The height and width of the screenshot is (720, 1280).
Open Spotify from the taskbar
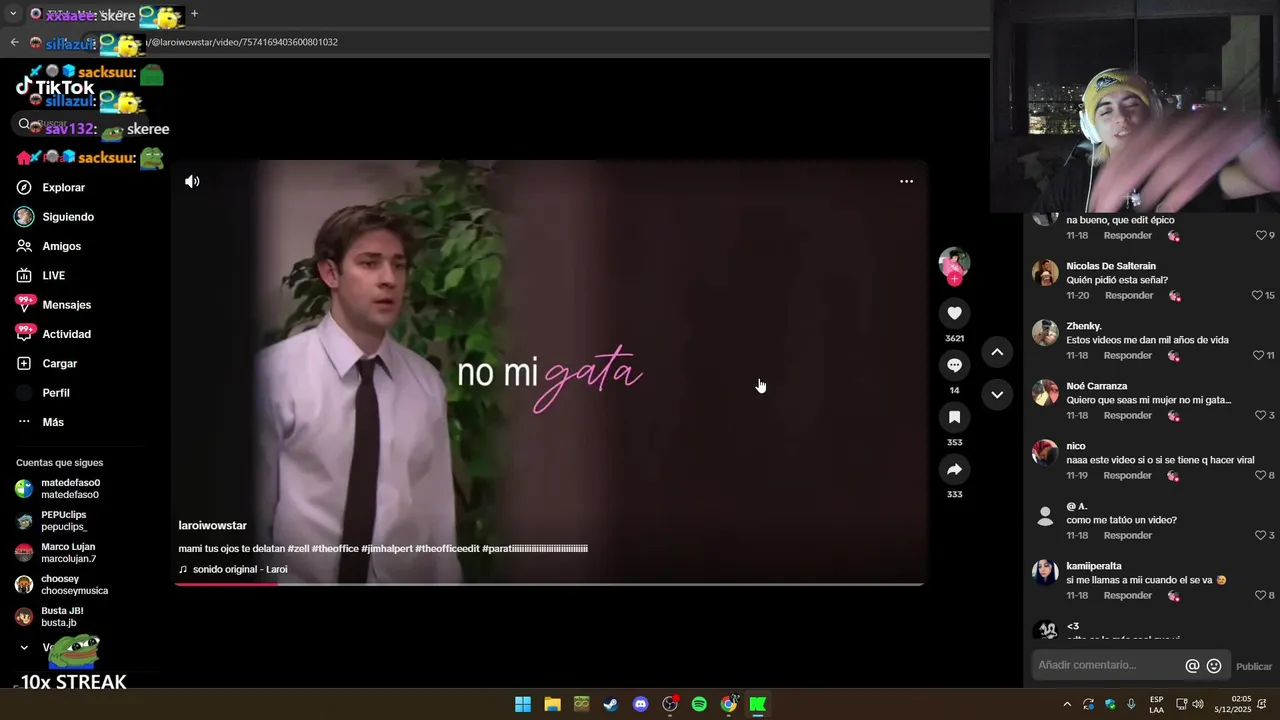tap(699, 704)
